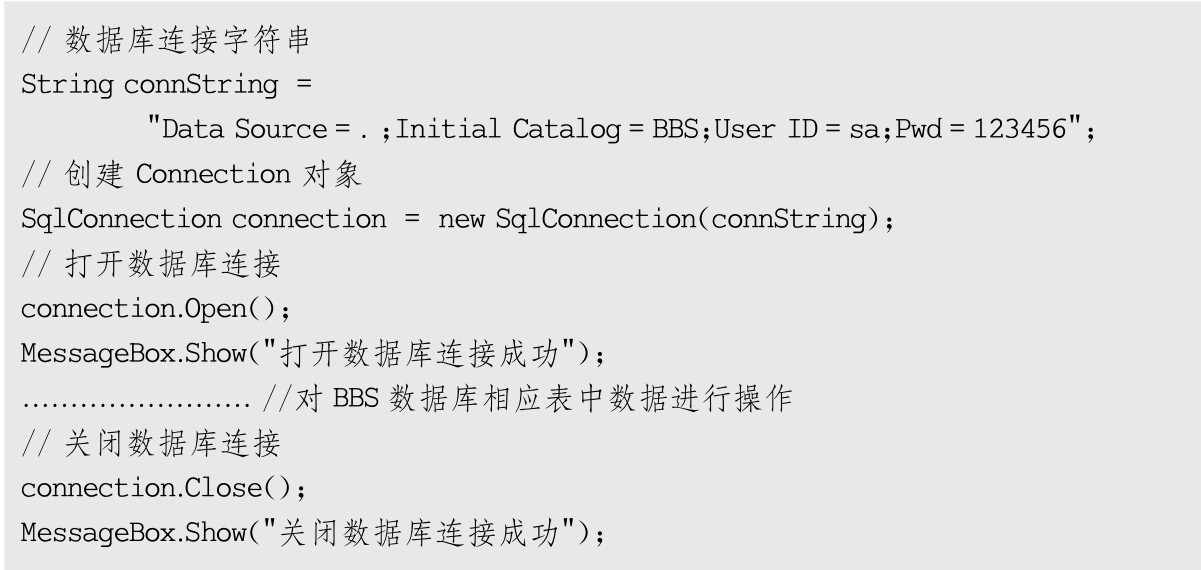Click the 'new' keyword
1201x570 pixels.
(462, 219)
